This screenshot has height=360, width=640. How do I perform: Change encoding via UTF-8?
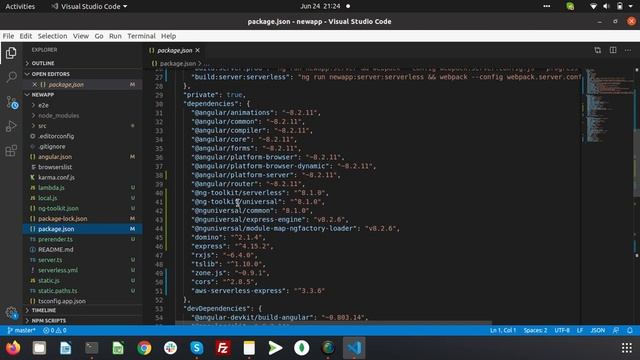point(562,330)
